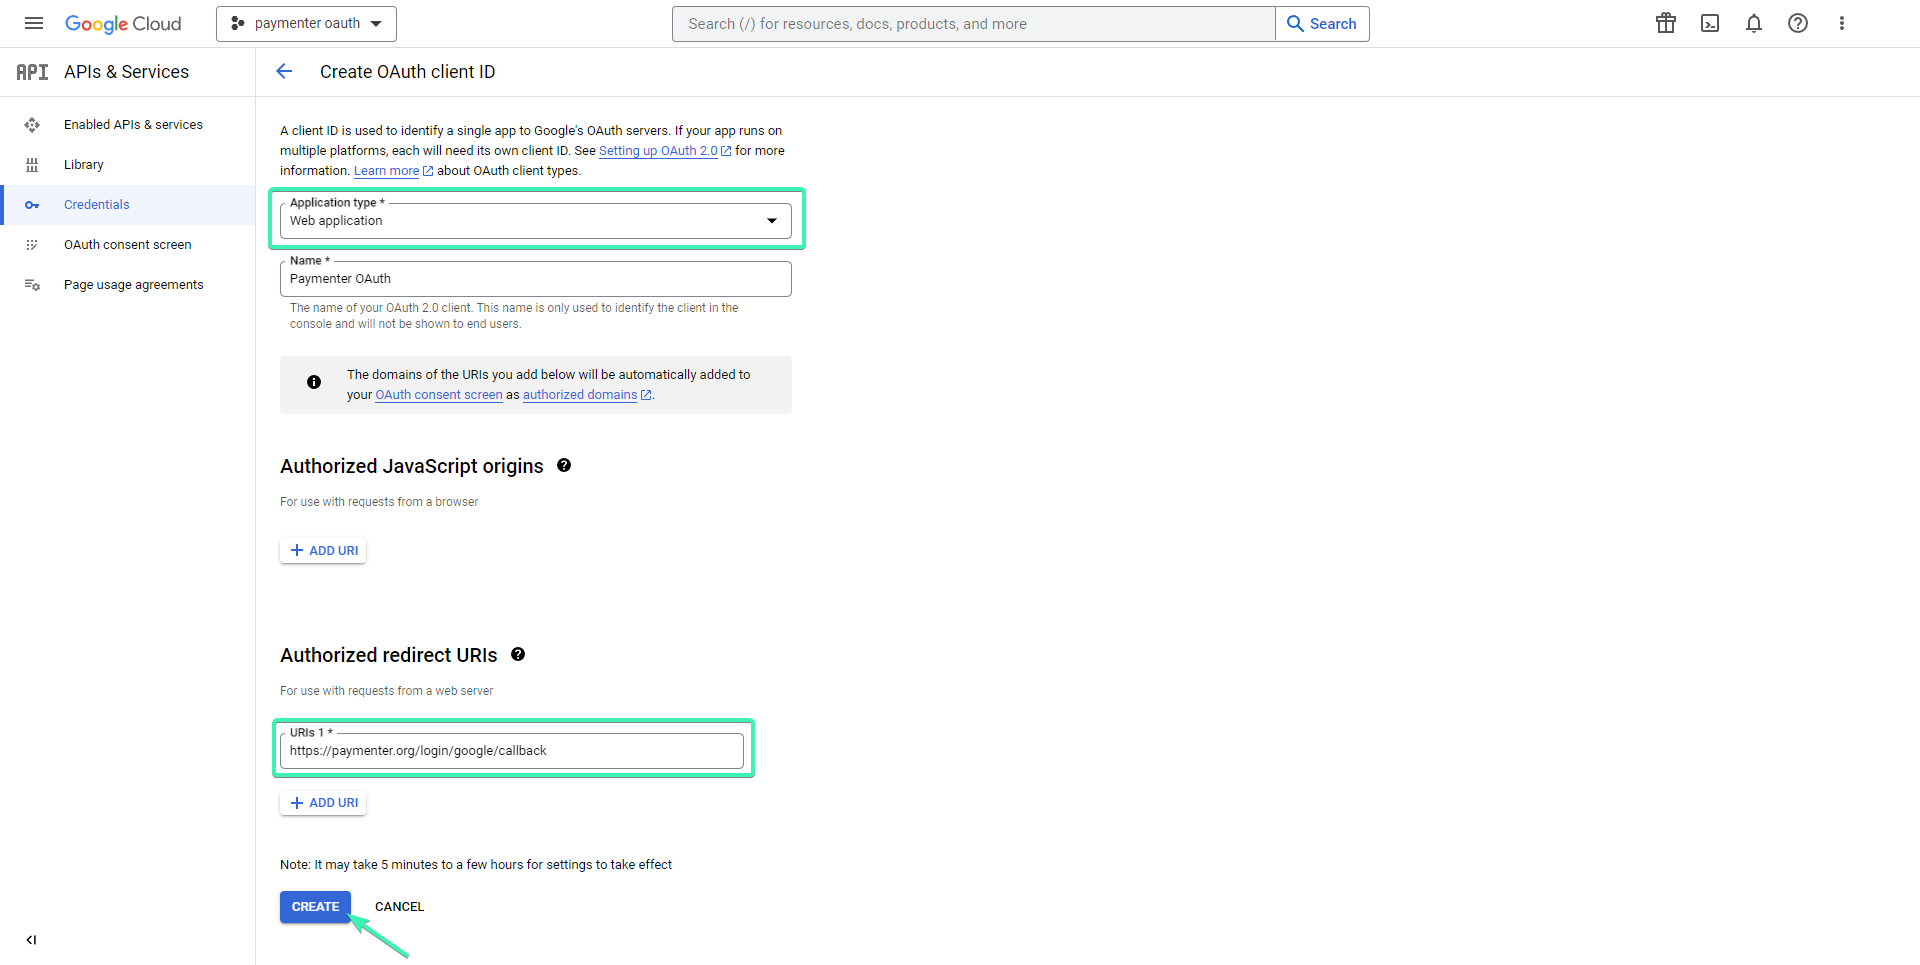Viewport: 1920px width, 965px height.
Task: Switch to the Library sidebar section
Action: tap(83, 164)
